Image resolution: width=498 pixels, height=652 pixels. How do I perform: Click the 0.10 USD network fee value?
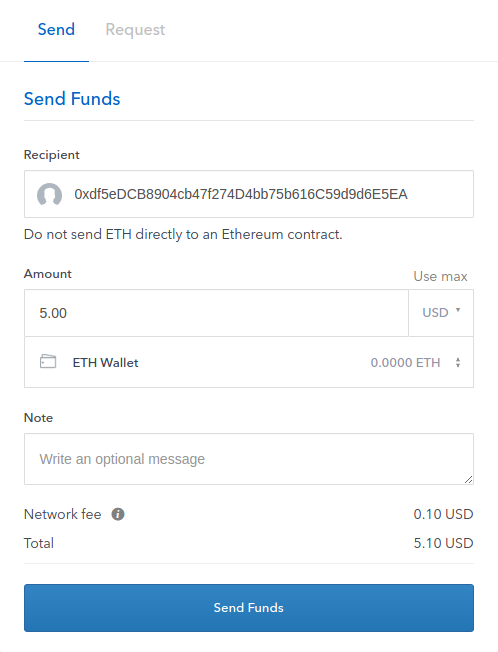click(x=443, y=514)
